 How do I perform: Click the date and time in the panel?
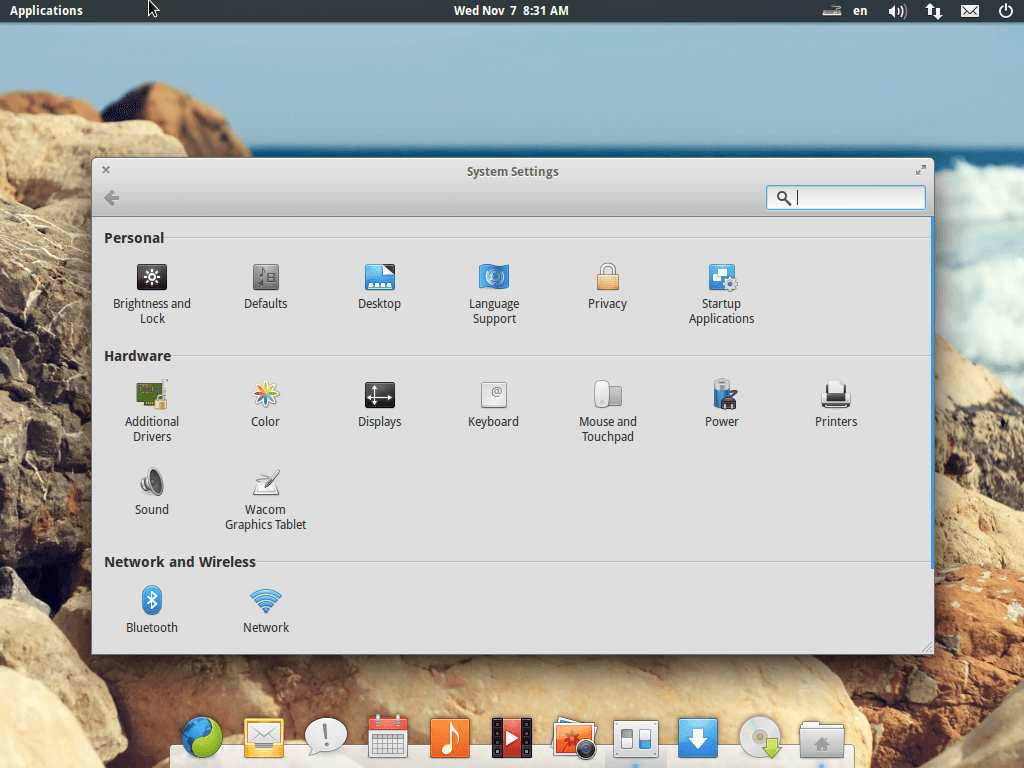[511, 10]
